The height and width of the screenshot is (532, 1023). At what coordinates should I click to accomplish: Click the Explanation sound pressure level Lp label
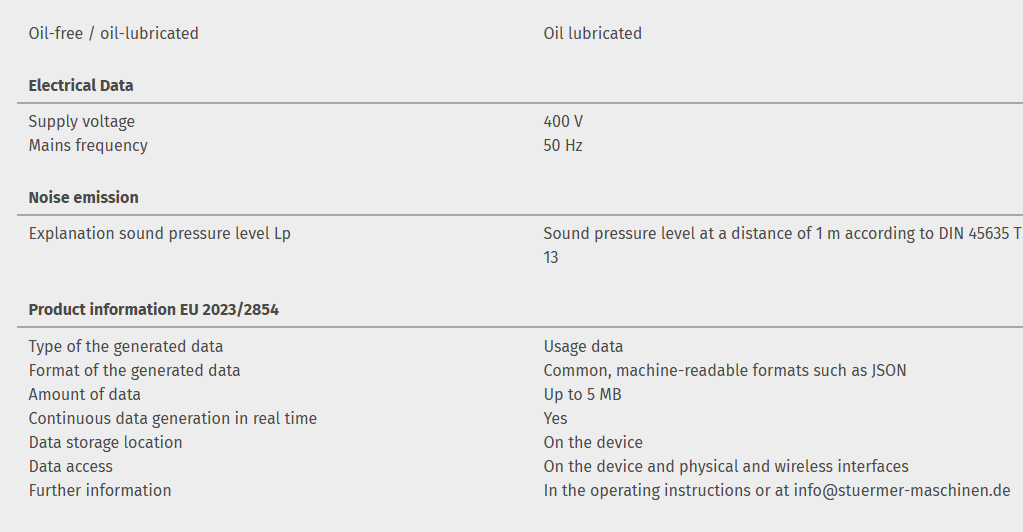[x=159, y=234]
